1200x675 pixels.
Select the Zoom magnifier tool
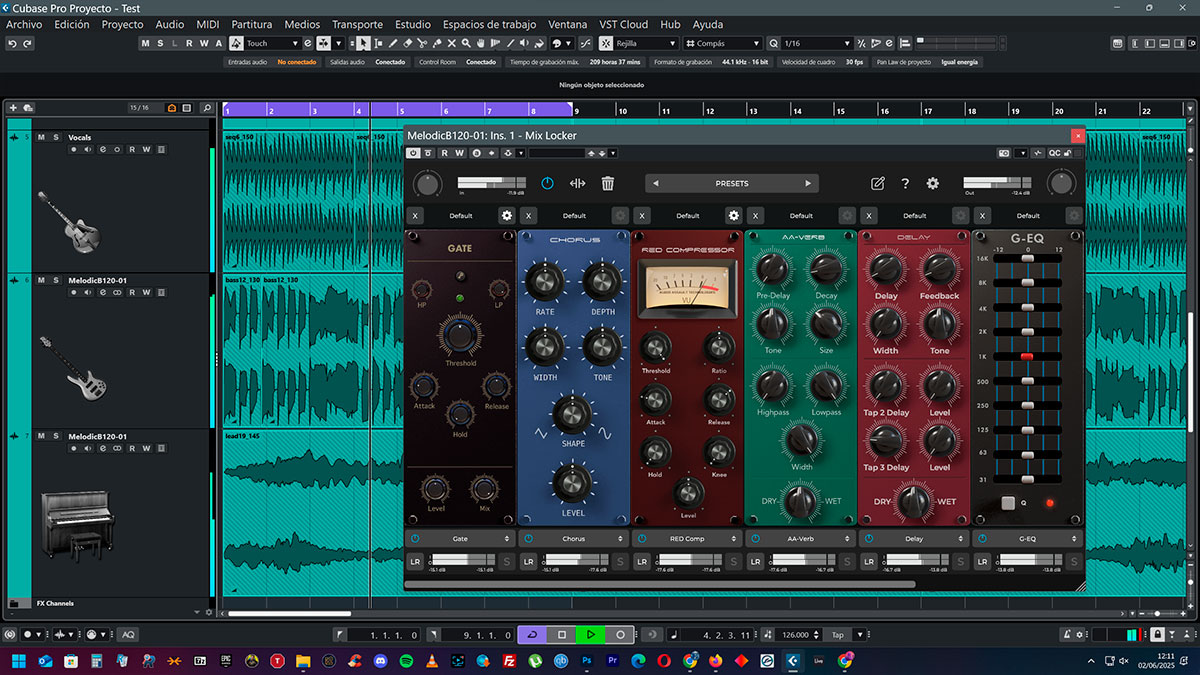click(467, 43)
